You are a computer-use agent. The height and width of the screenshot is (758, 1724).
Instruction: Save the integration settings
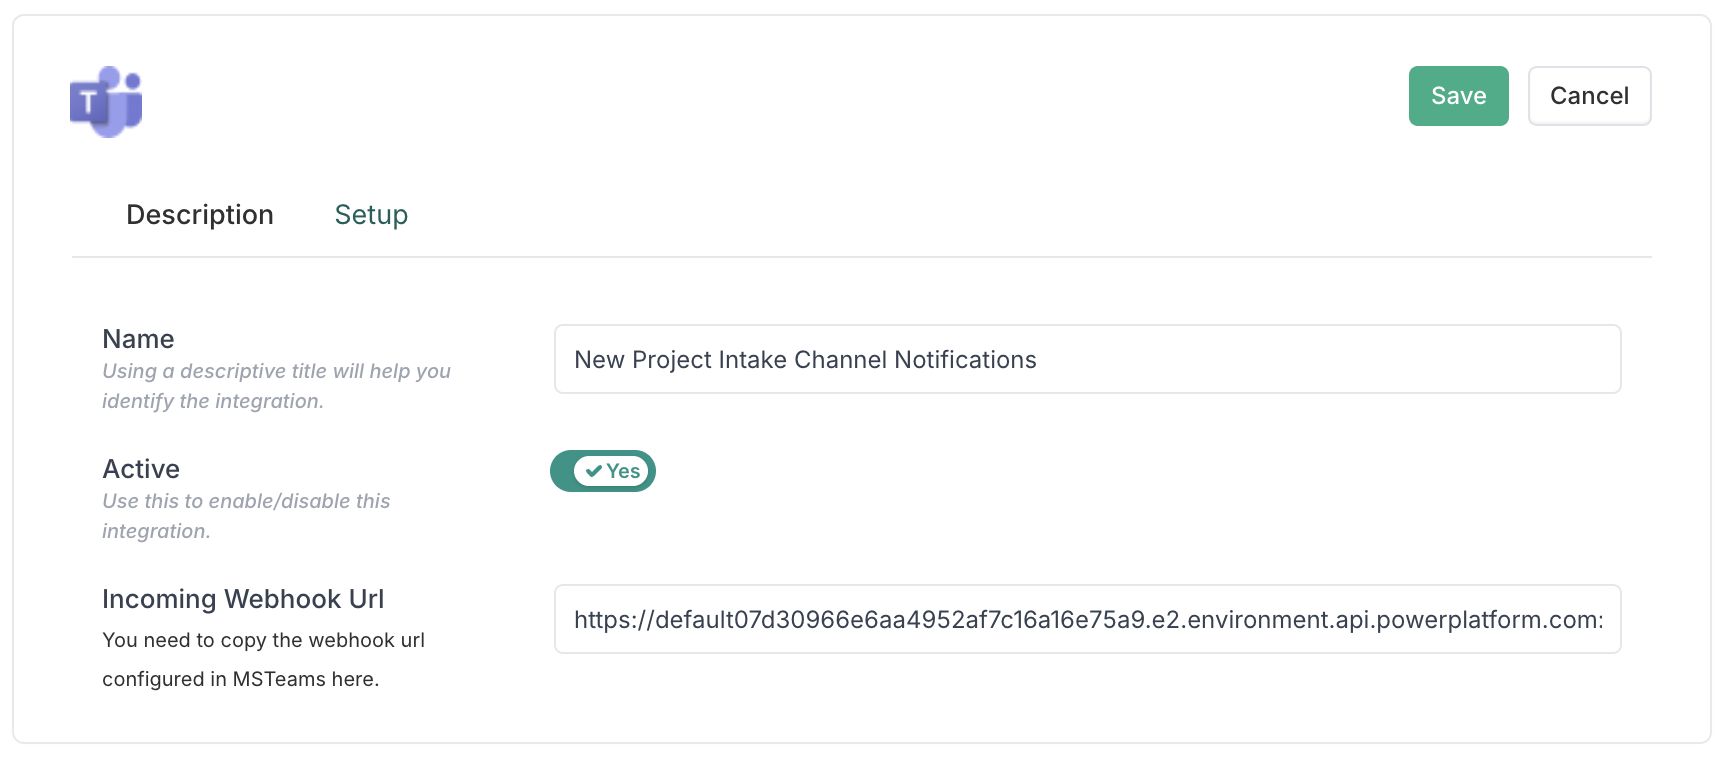(x=1458, y=96)
